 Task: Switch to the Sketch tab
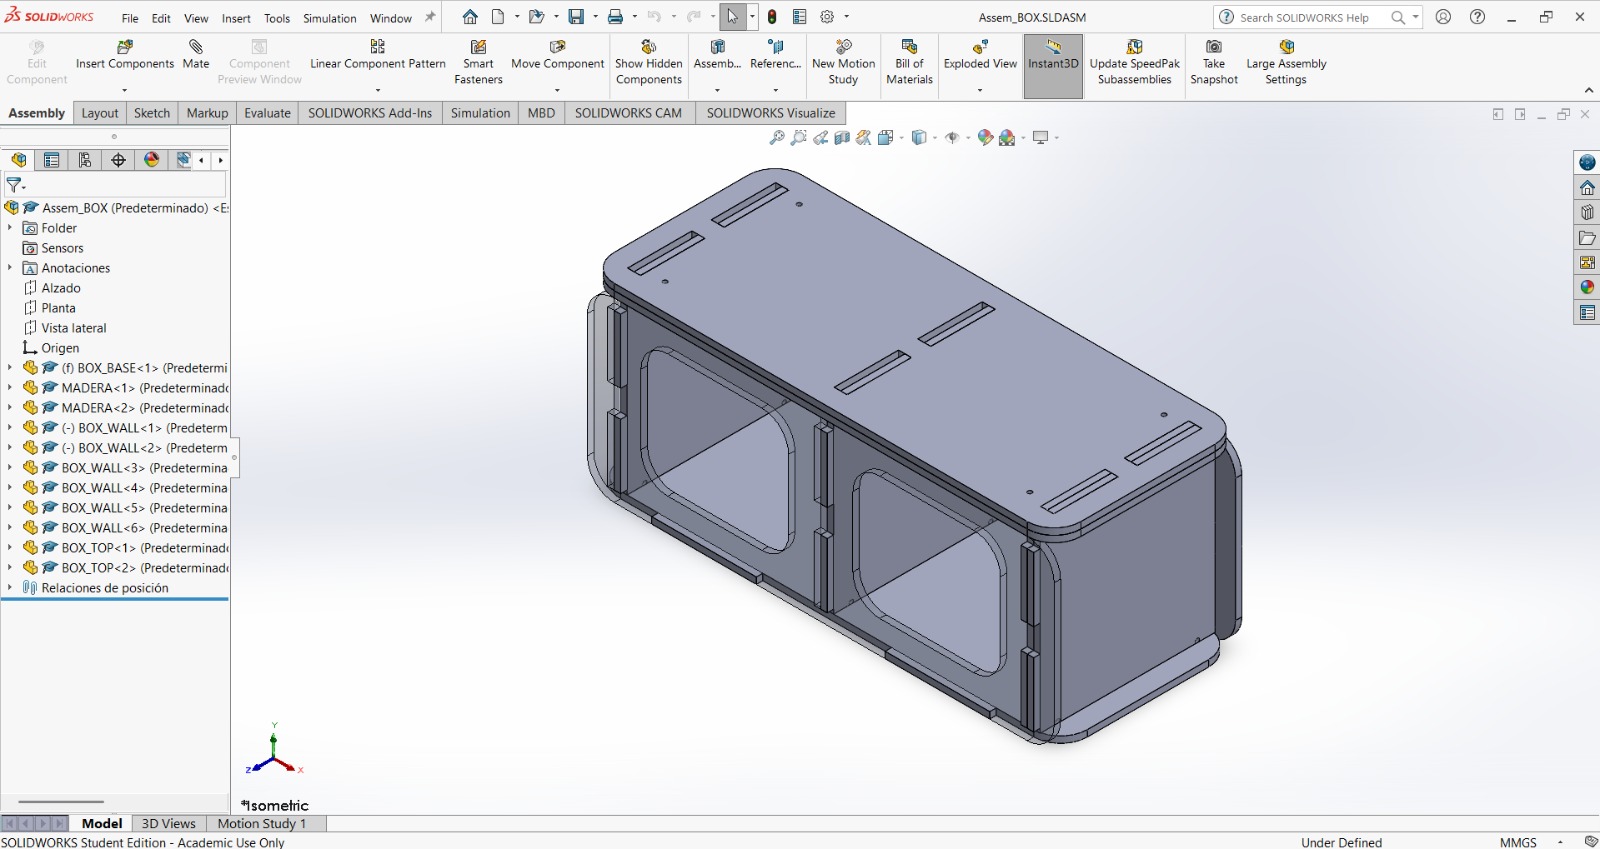point(152,113)
